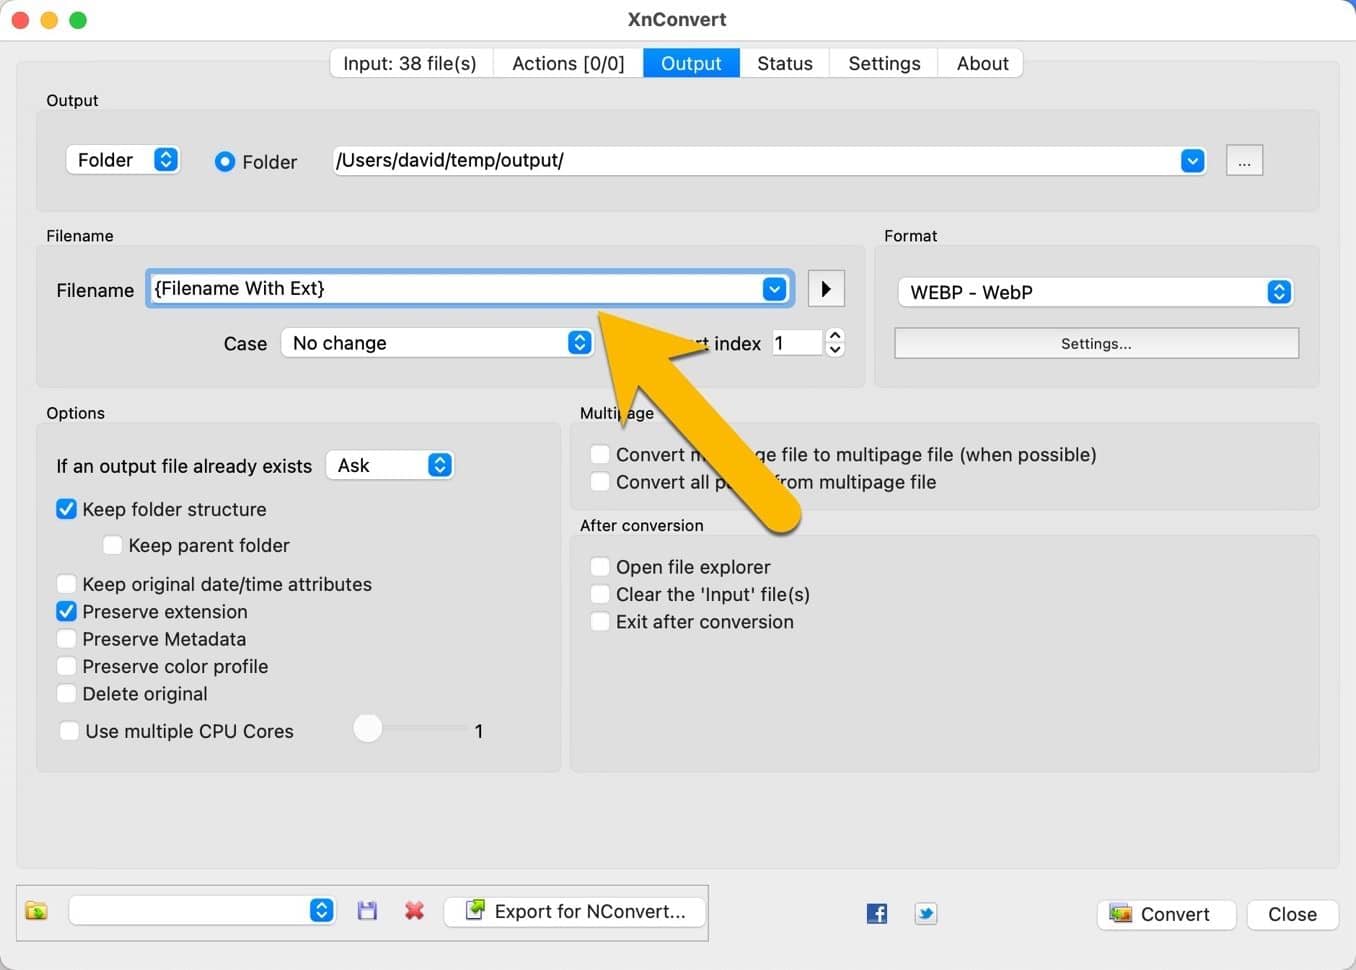Open format Settings... button
1356x970 pixels.
[1096, 343]
